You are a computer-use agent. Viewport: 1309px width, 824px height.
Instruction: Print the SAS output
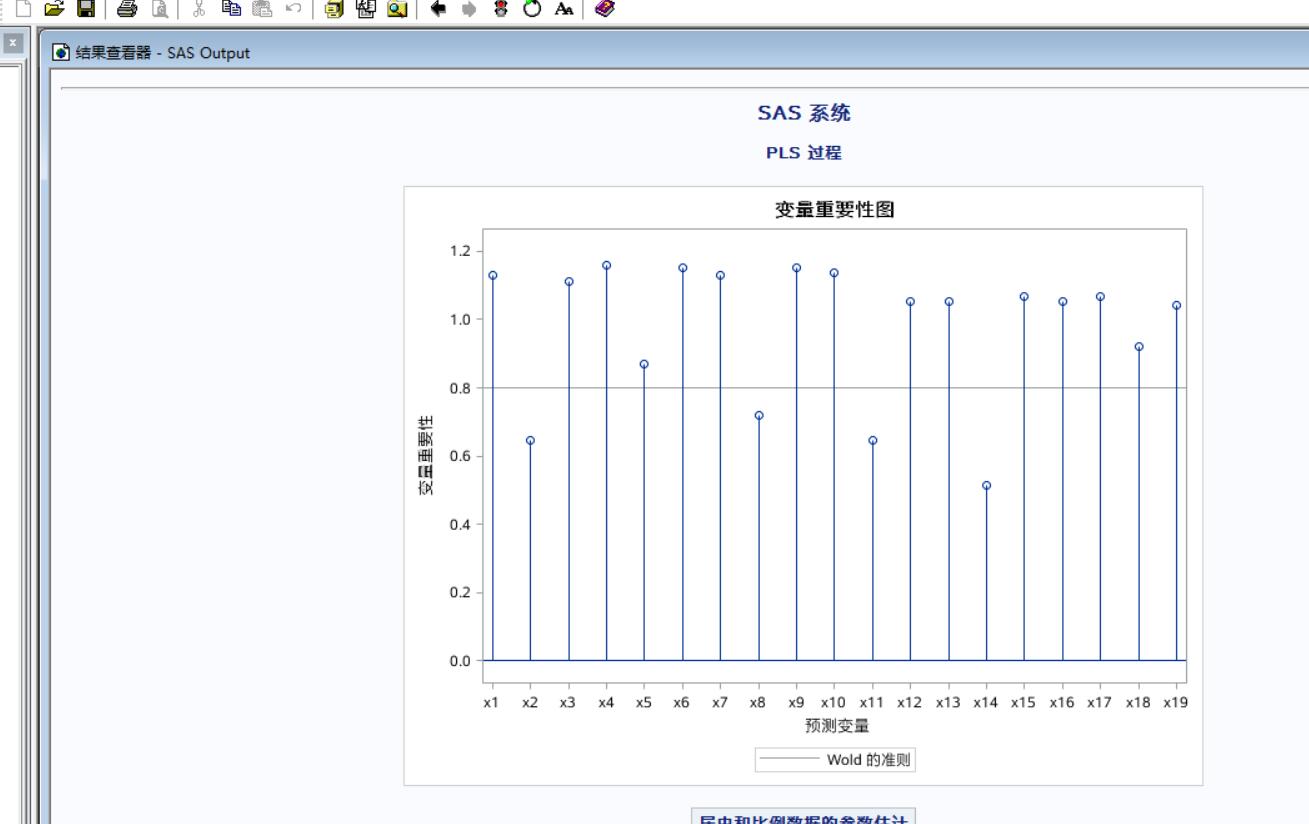(127, 9)
